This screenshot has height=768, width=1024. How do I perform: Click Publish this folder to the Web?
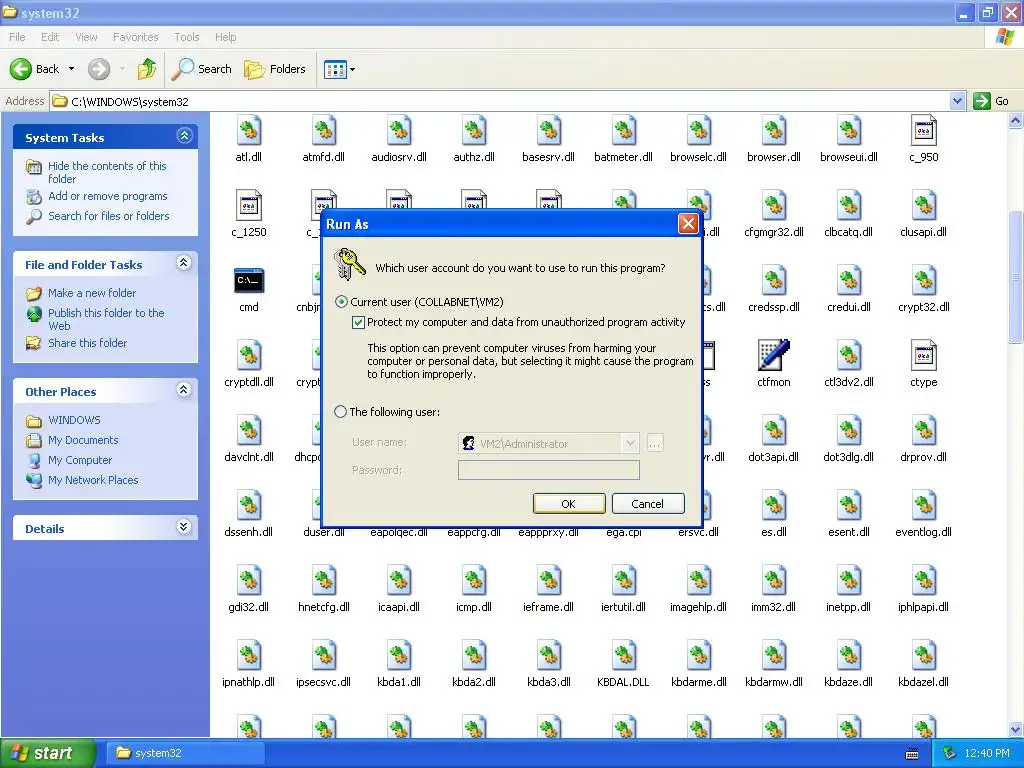coord(106,319)
